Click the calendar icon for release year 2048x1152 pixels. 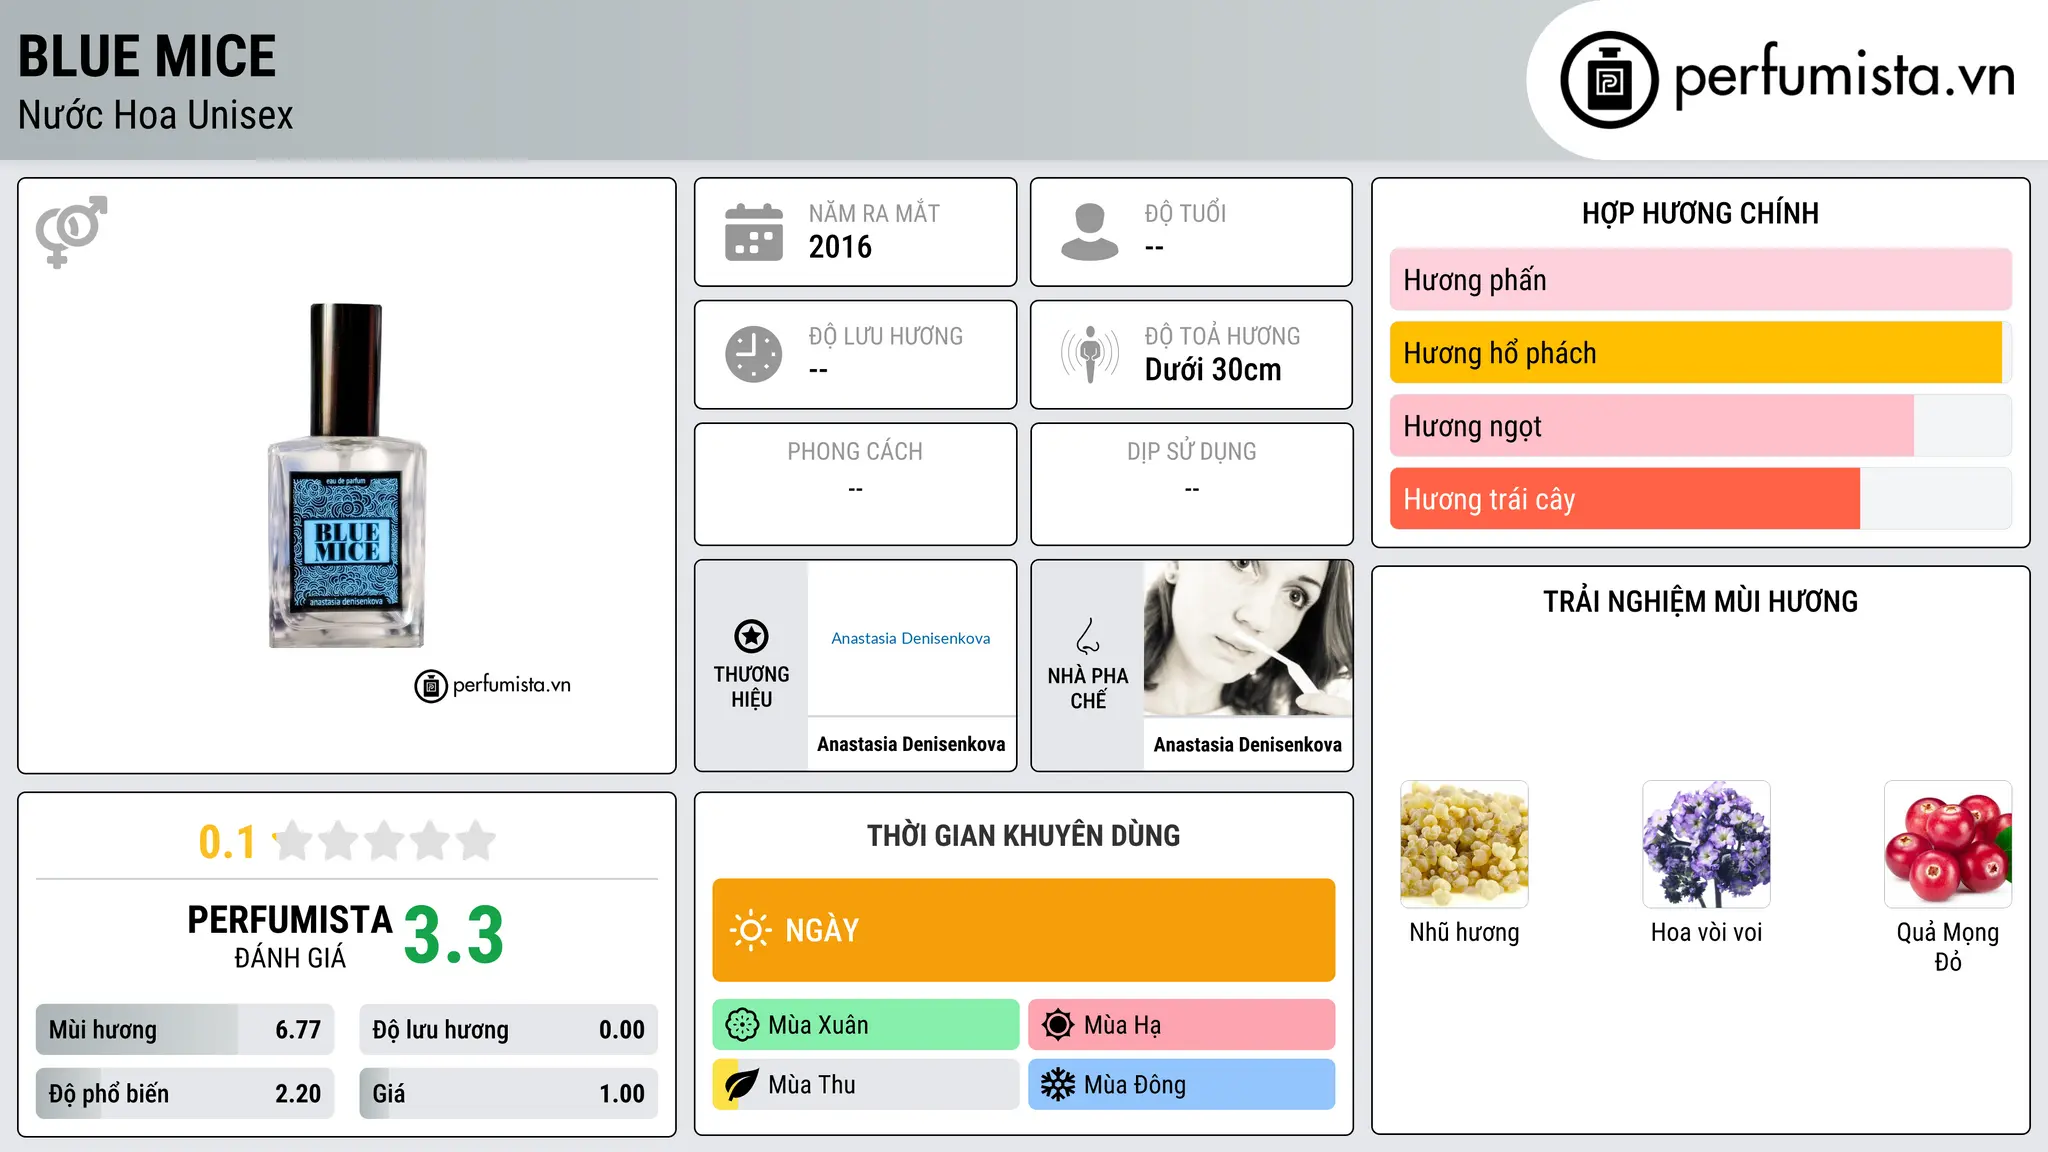click(x=754, y=232)
